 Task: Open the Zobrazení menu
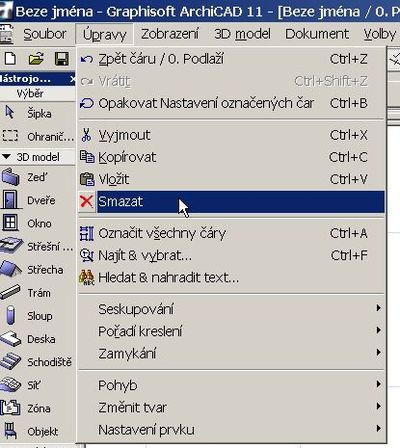170,34
